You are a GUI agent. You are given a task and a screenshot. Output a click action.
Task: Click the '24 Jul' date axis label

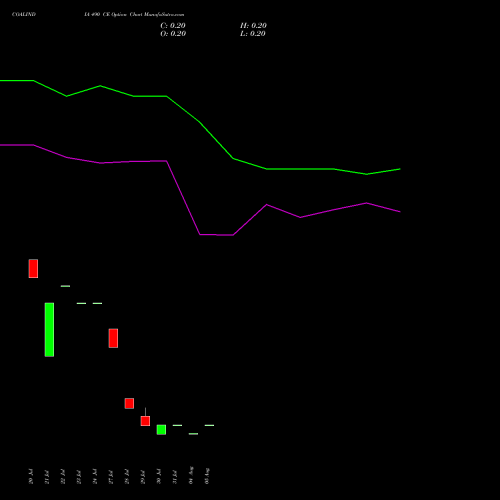(x=95, y=476)
